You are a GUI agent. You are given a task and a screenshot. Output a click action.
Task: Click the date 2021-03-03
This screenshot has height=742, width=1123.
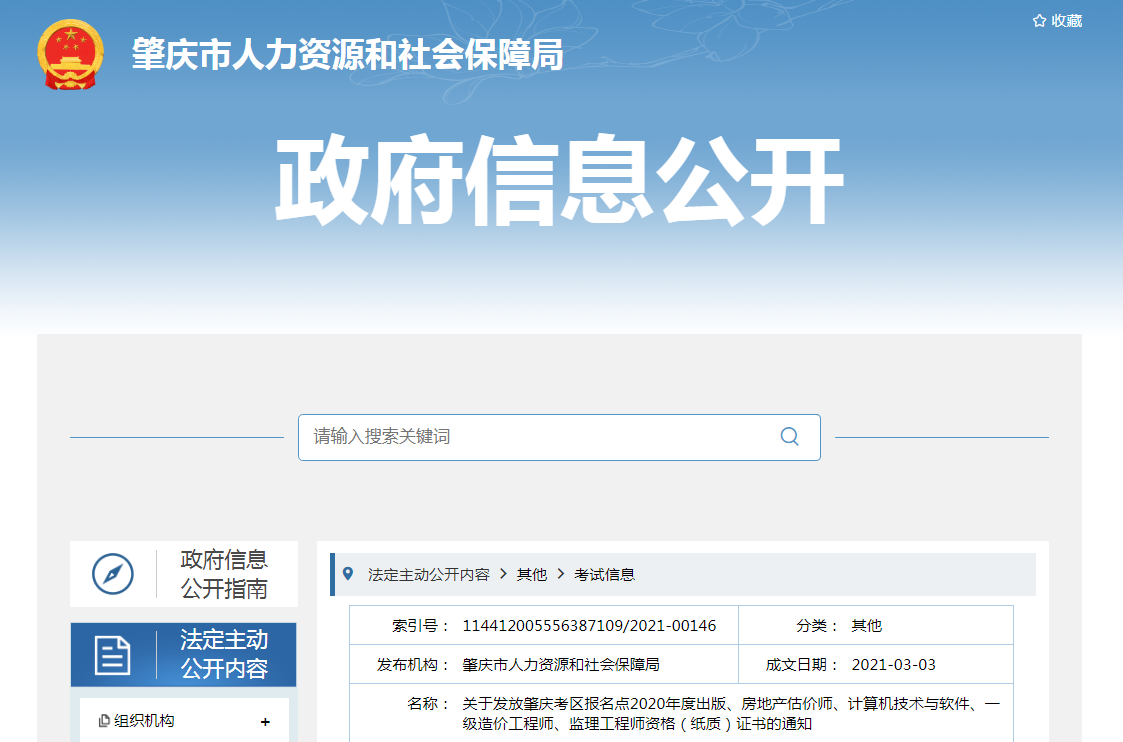pyautogui.click(x=894, y=665)
